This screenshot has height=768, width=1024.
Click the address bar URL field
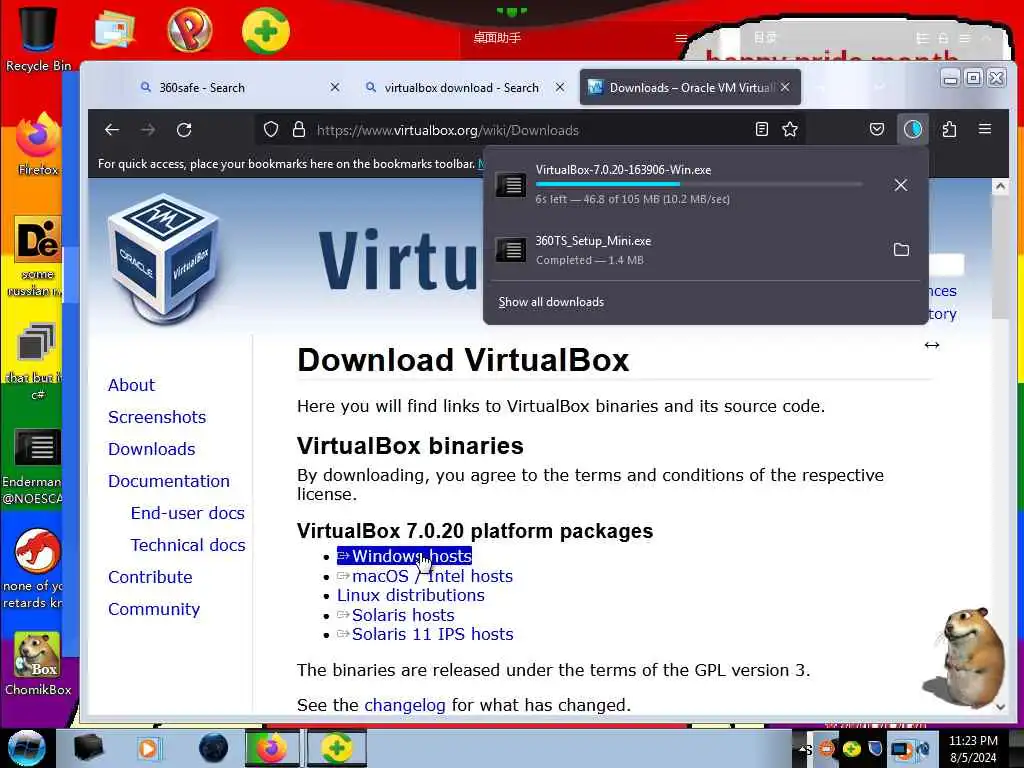[530, 129]
